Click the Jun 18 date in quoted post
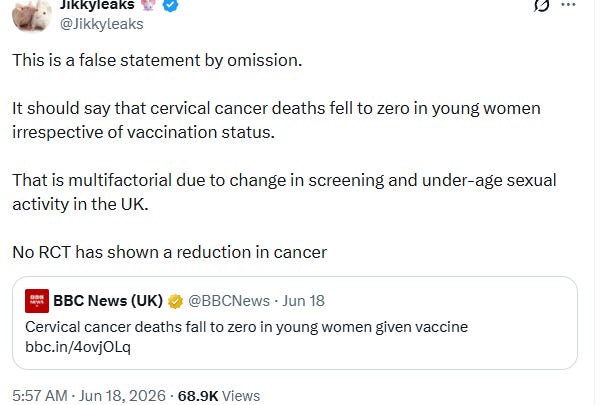Screen dimensions: 604x405 pos(303,301)
